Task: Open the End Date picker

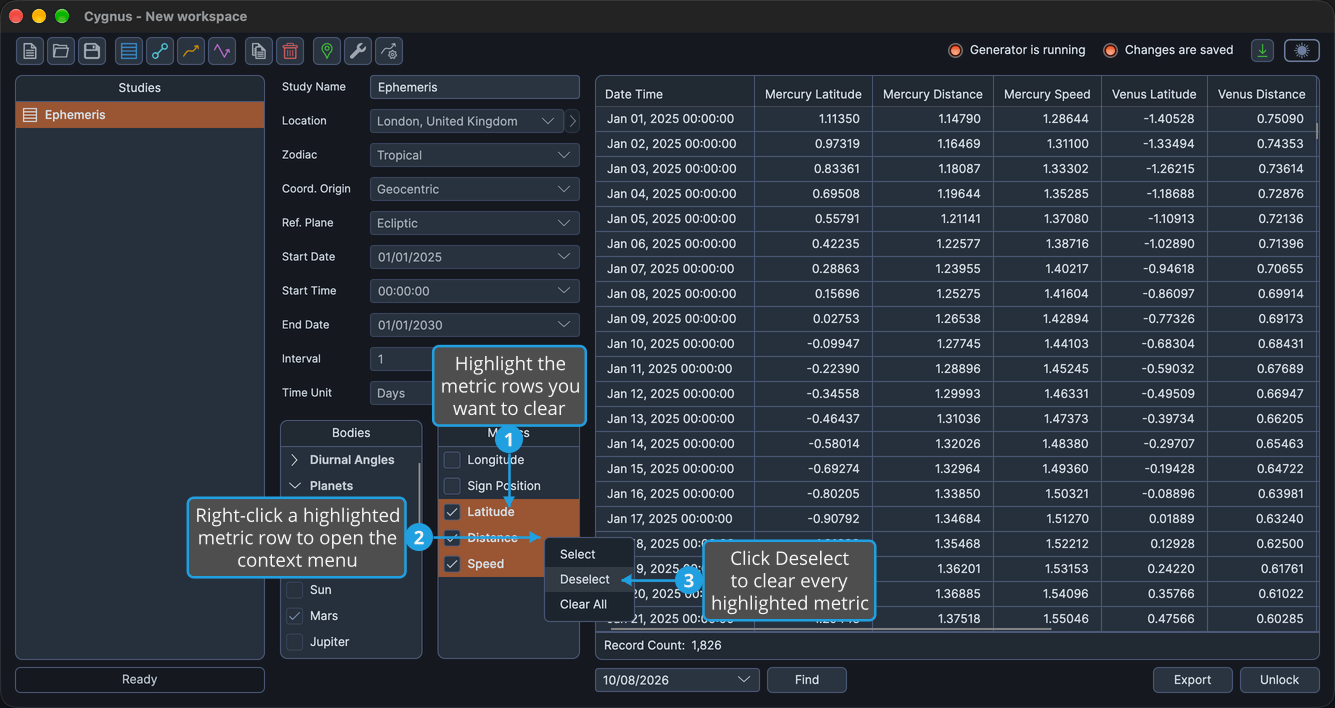Action: (x=475, y=325)
